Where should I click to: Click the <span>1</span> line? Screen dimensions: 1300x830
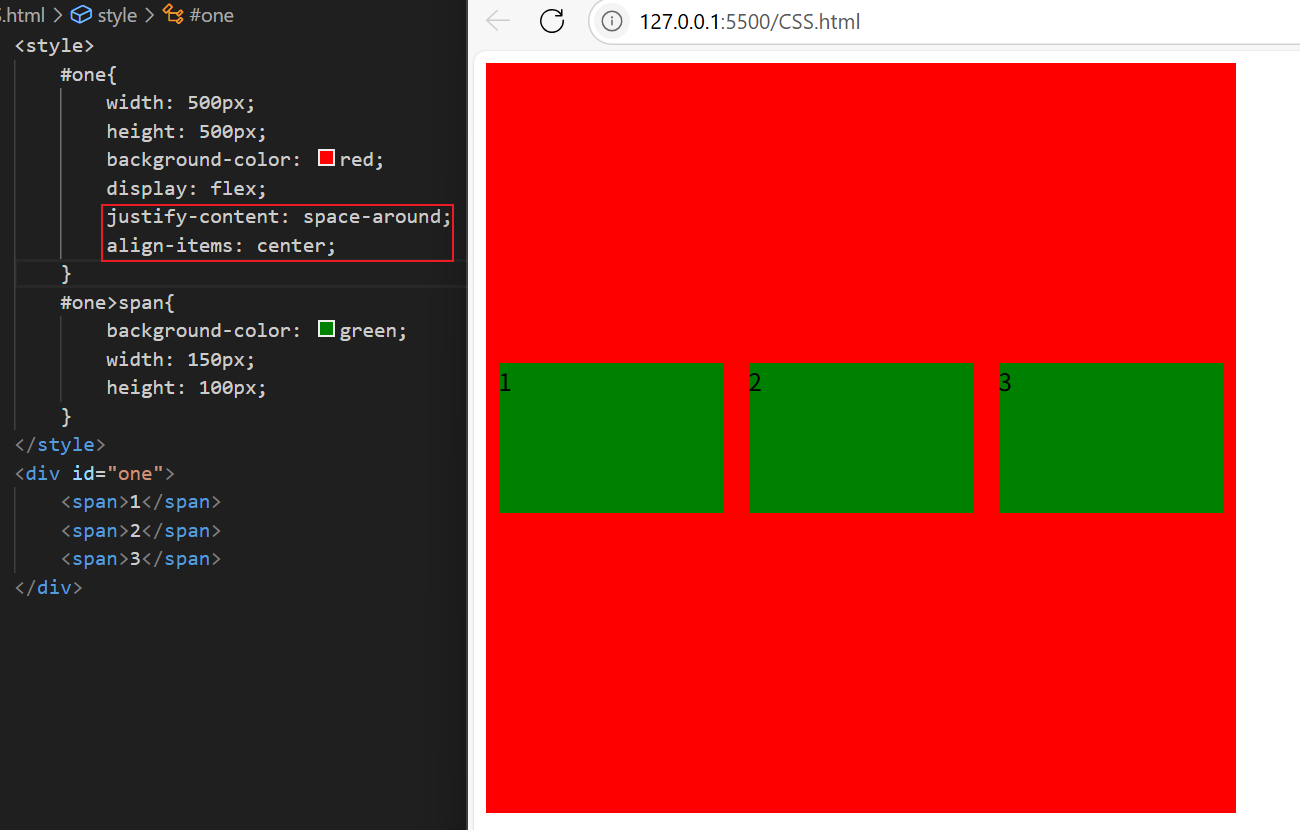tap(141, 501)
